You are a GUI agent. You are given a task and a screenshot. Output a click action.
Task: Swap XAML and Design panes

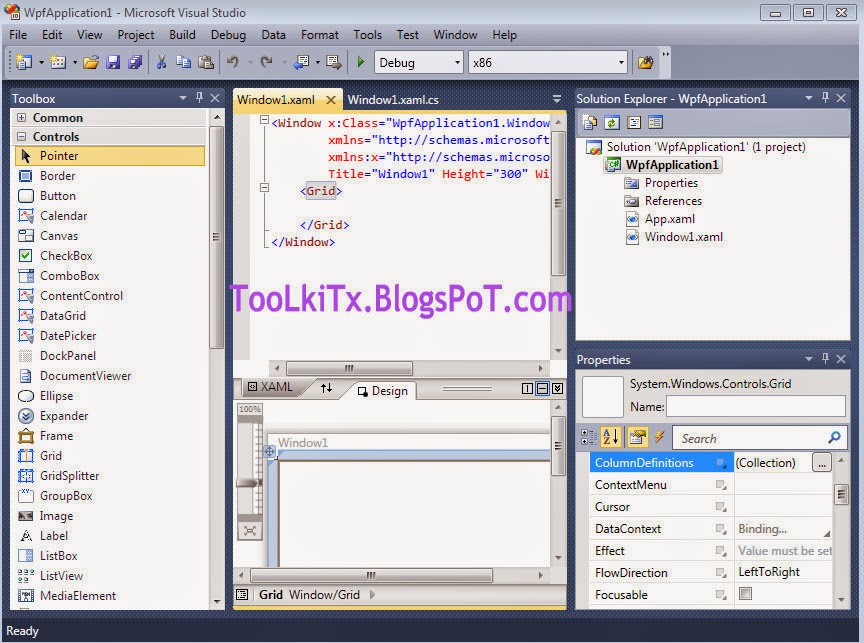(326, 388)
